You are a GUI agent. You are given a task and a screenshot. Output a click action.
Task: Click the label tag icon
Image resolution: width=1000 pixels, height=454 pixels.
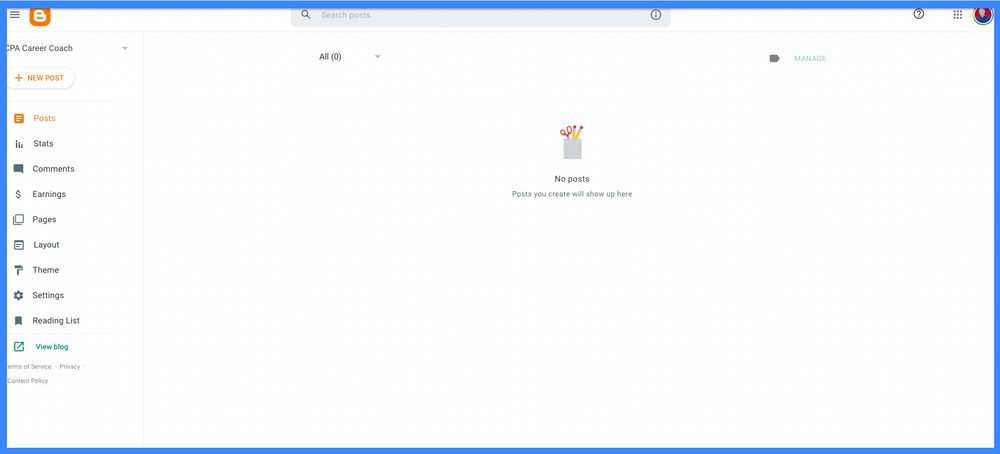pos(774,58)
